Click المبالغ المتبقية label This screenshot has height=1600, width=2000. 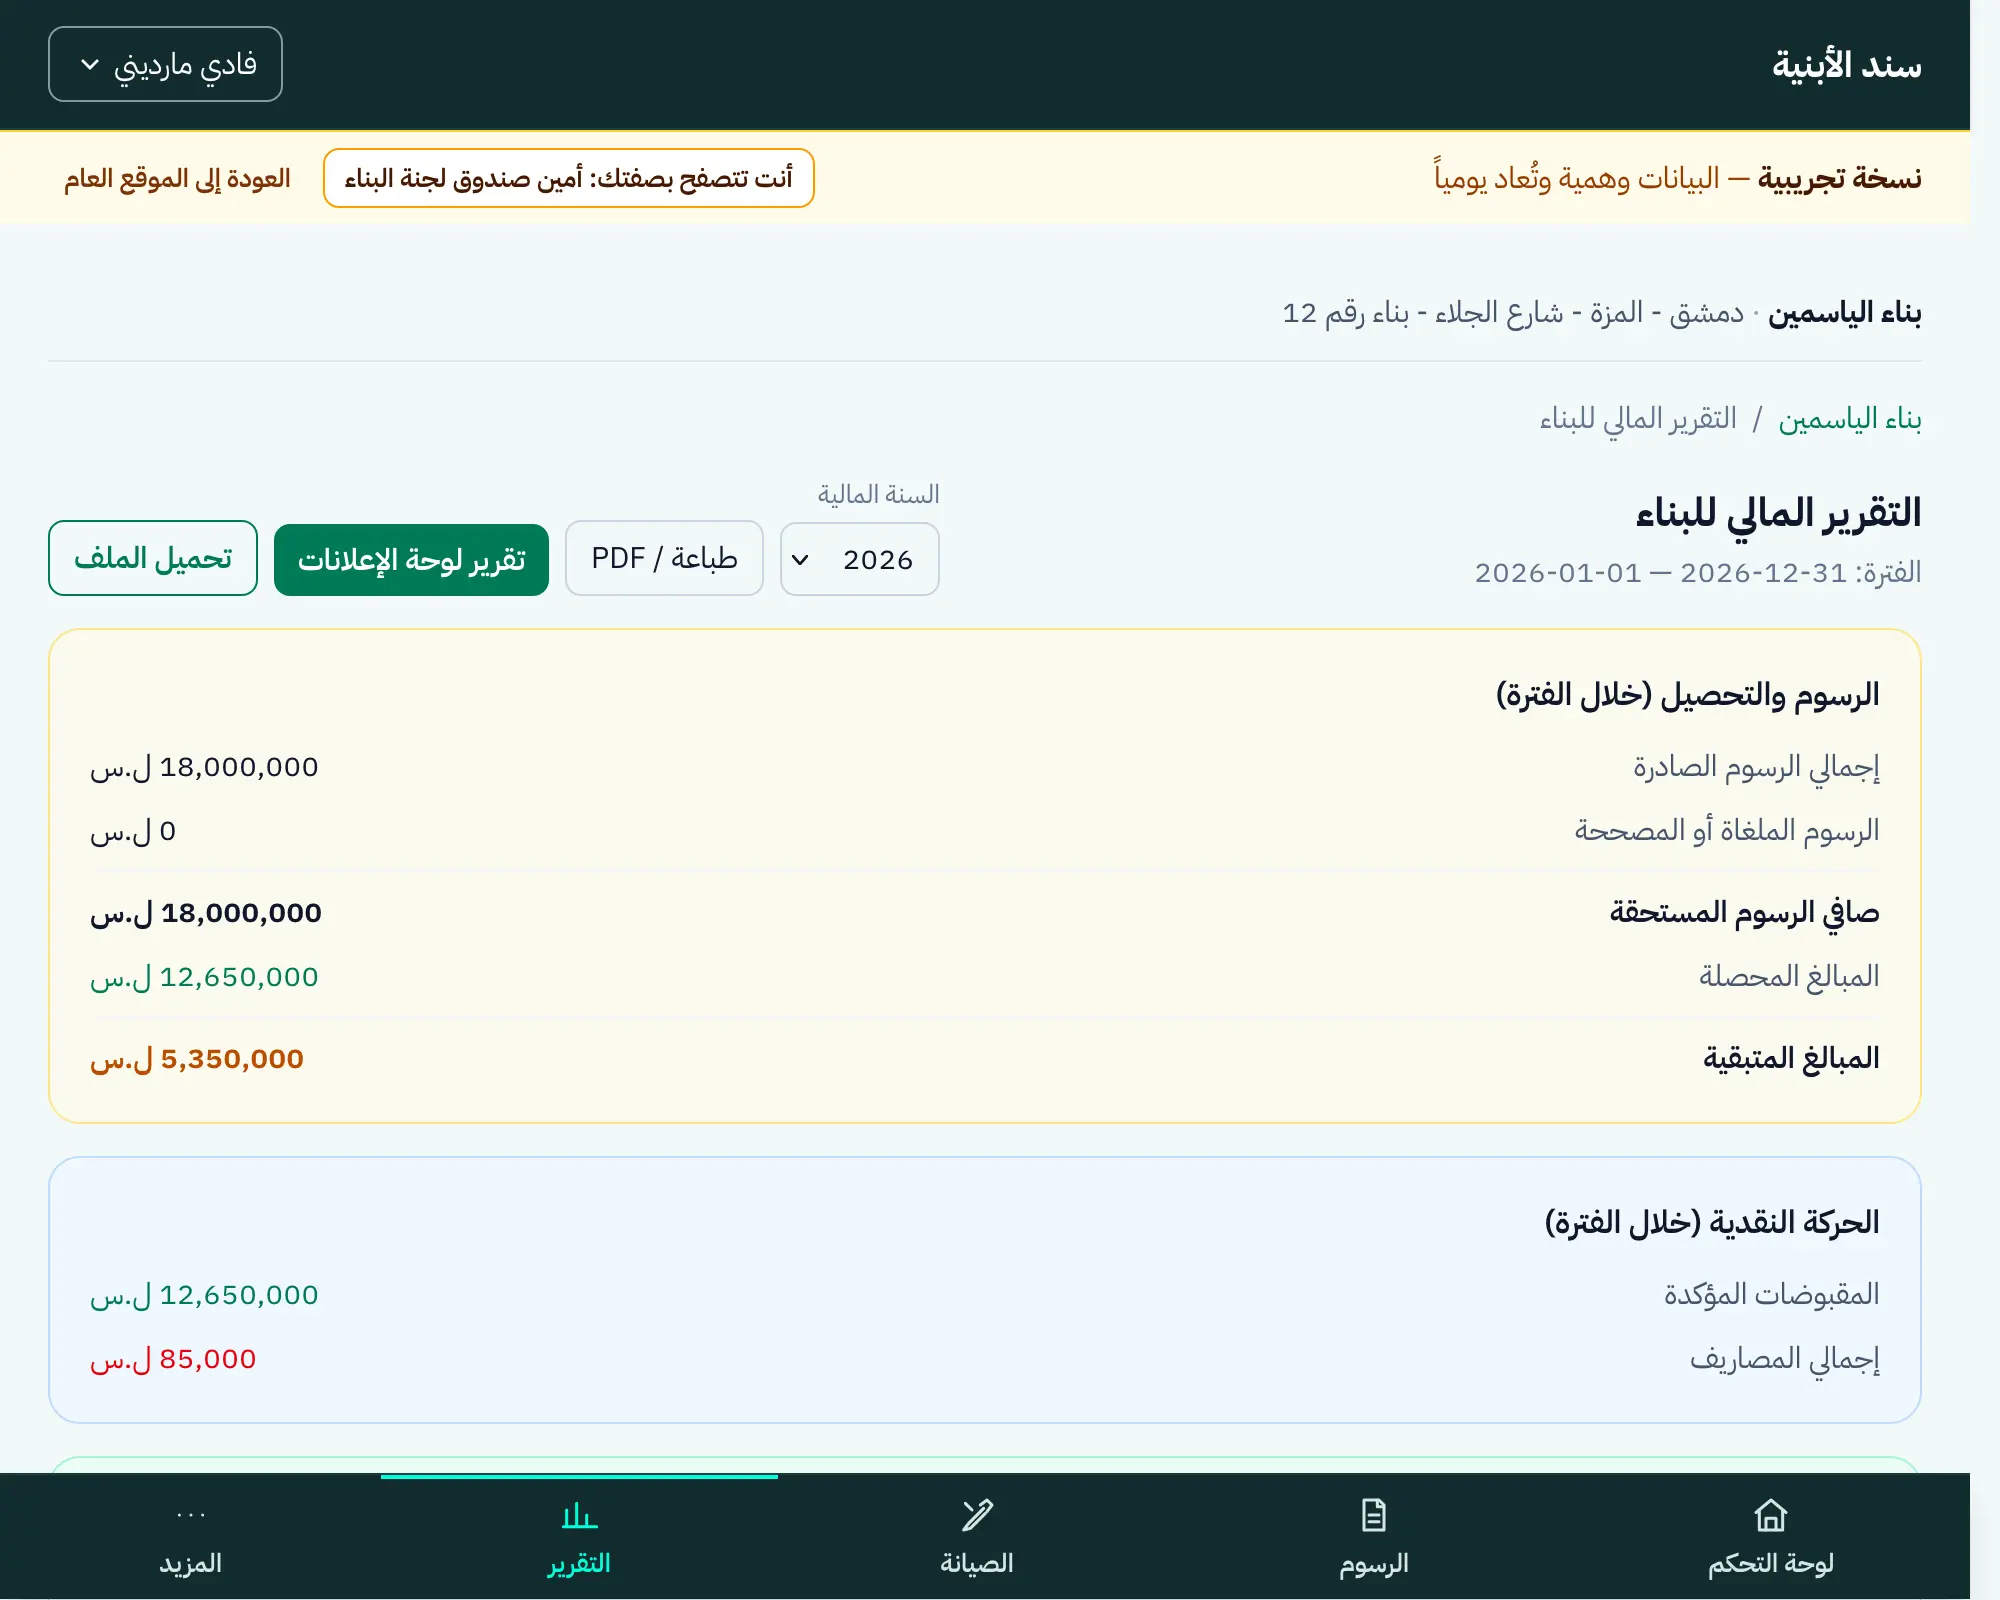pyautogui.click(x=1791, y=1059)
